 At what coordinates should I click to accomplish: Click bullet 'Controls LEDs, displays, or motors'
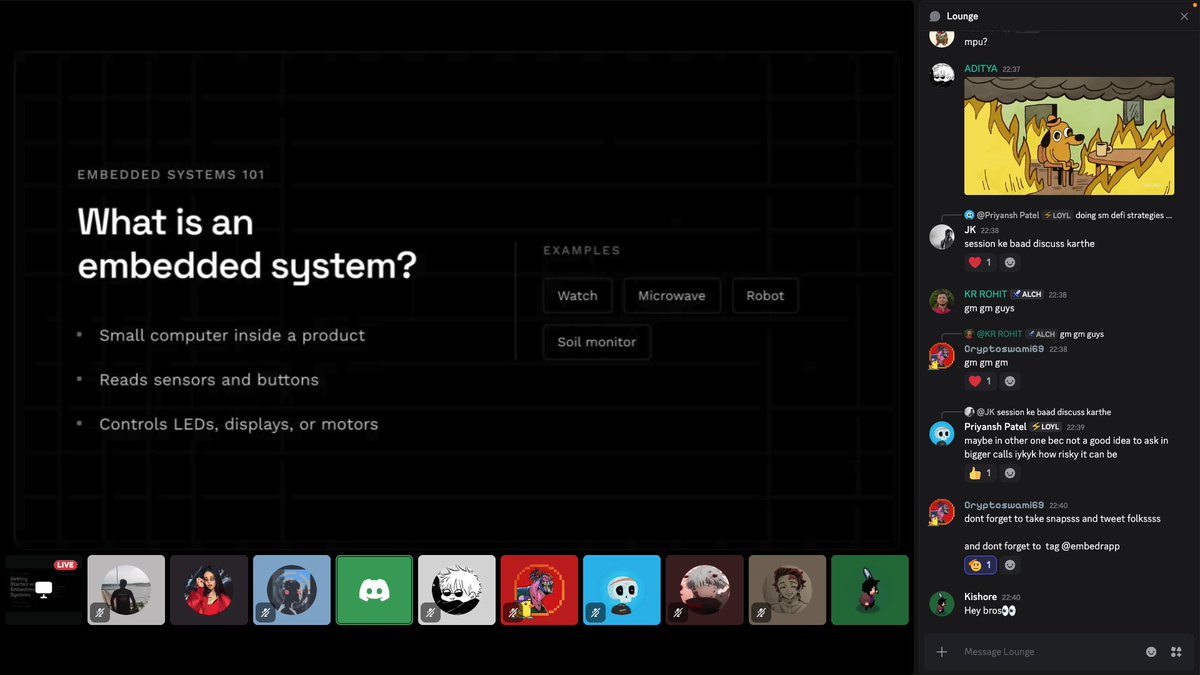[x=239, y=424]
